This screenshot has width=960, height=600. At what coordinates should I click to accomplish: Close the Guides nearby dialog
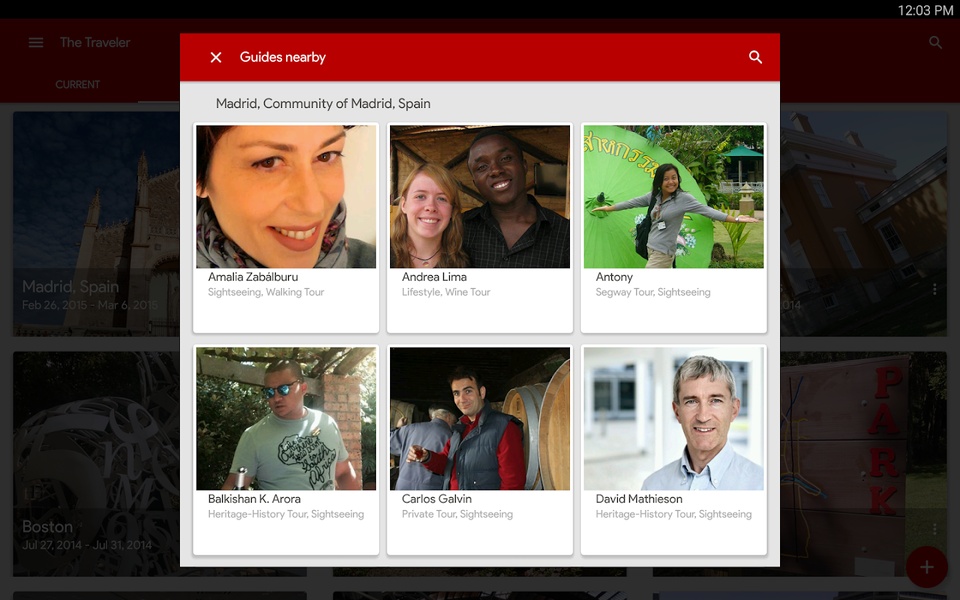click(x=216, y=57)
